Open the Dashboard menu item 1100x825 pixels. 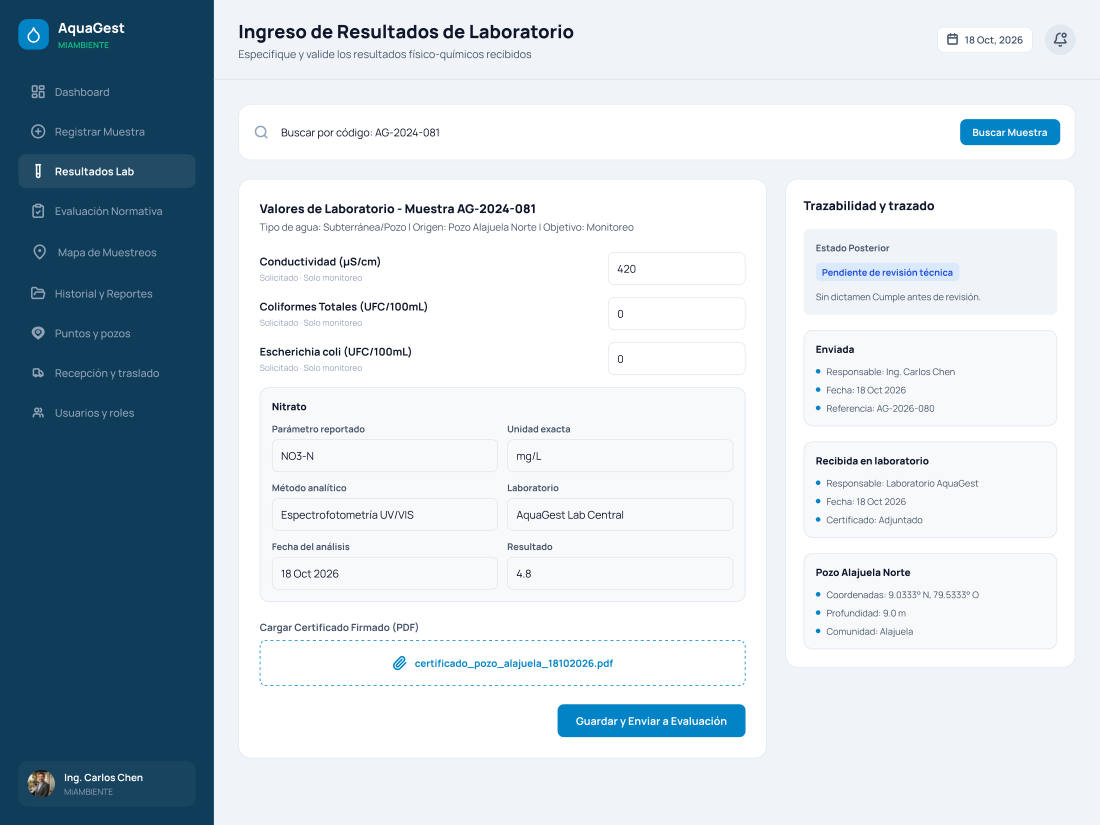click(107, 92)
